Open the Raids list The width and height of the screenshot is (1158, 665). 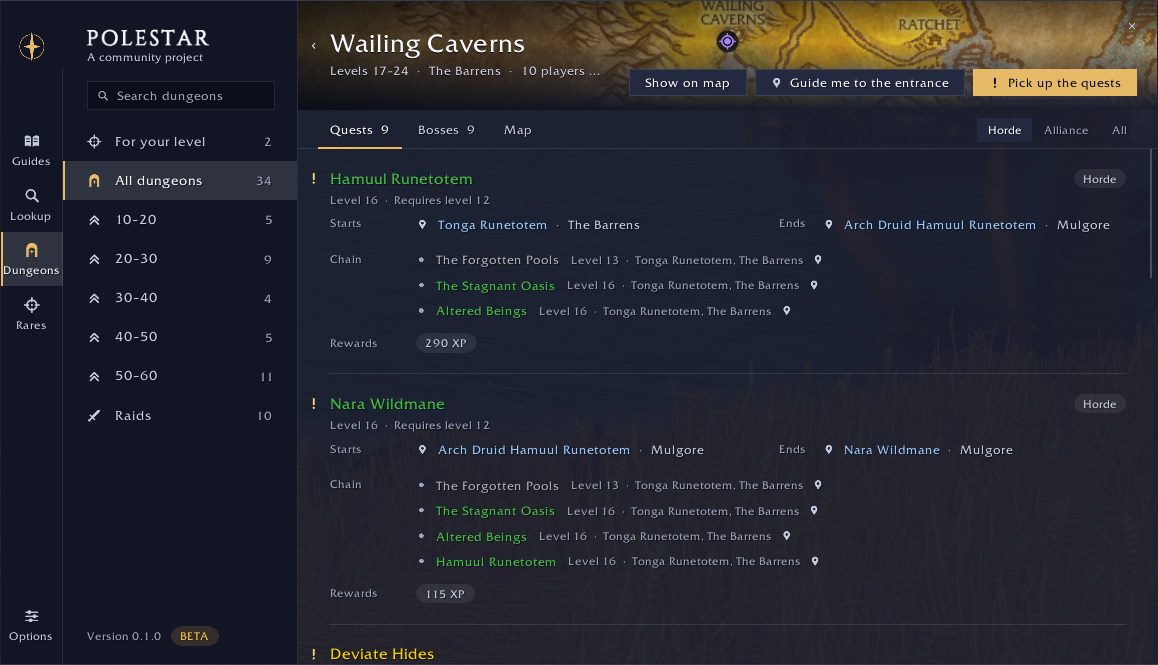pos(180,416)
